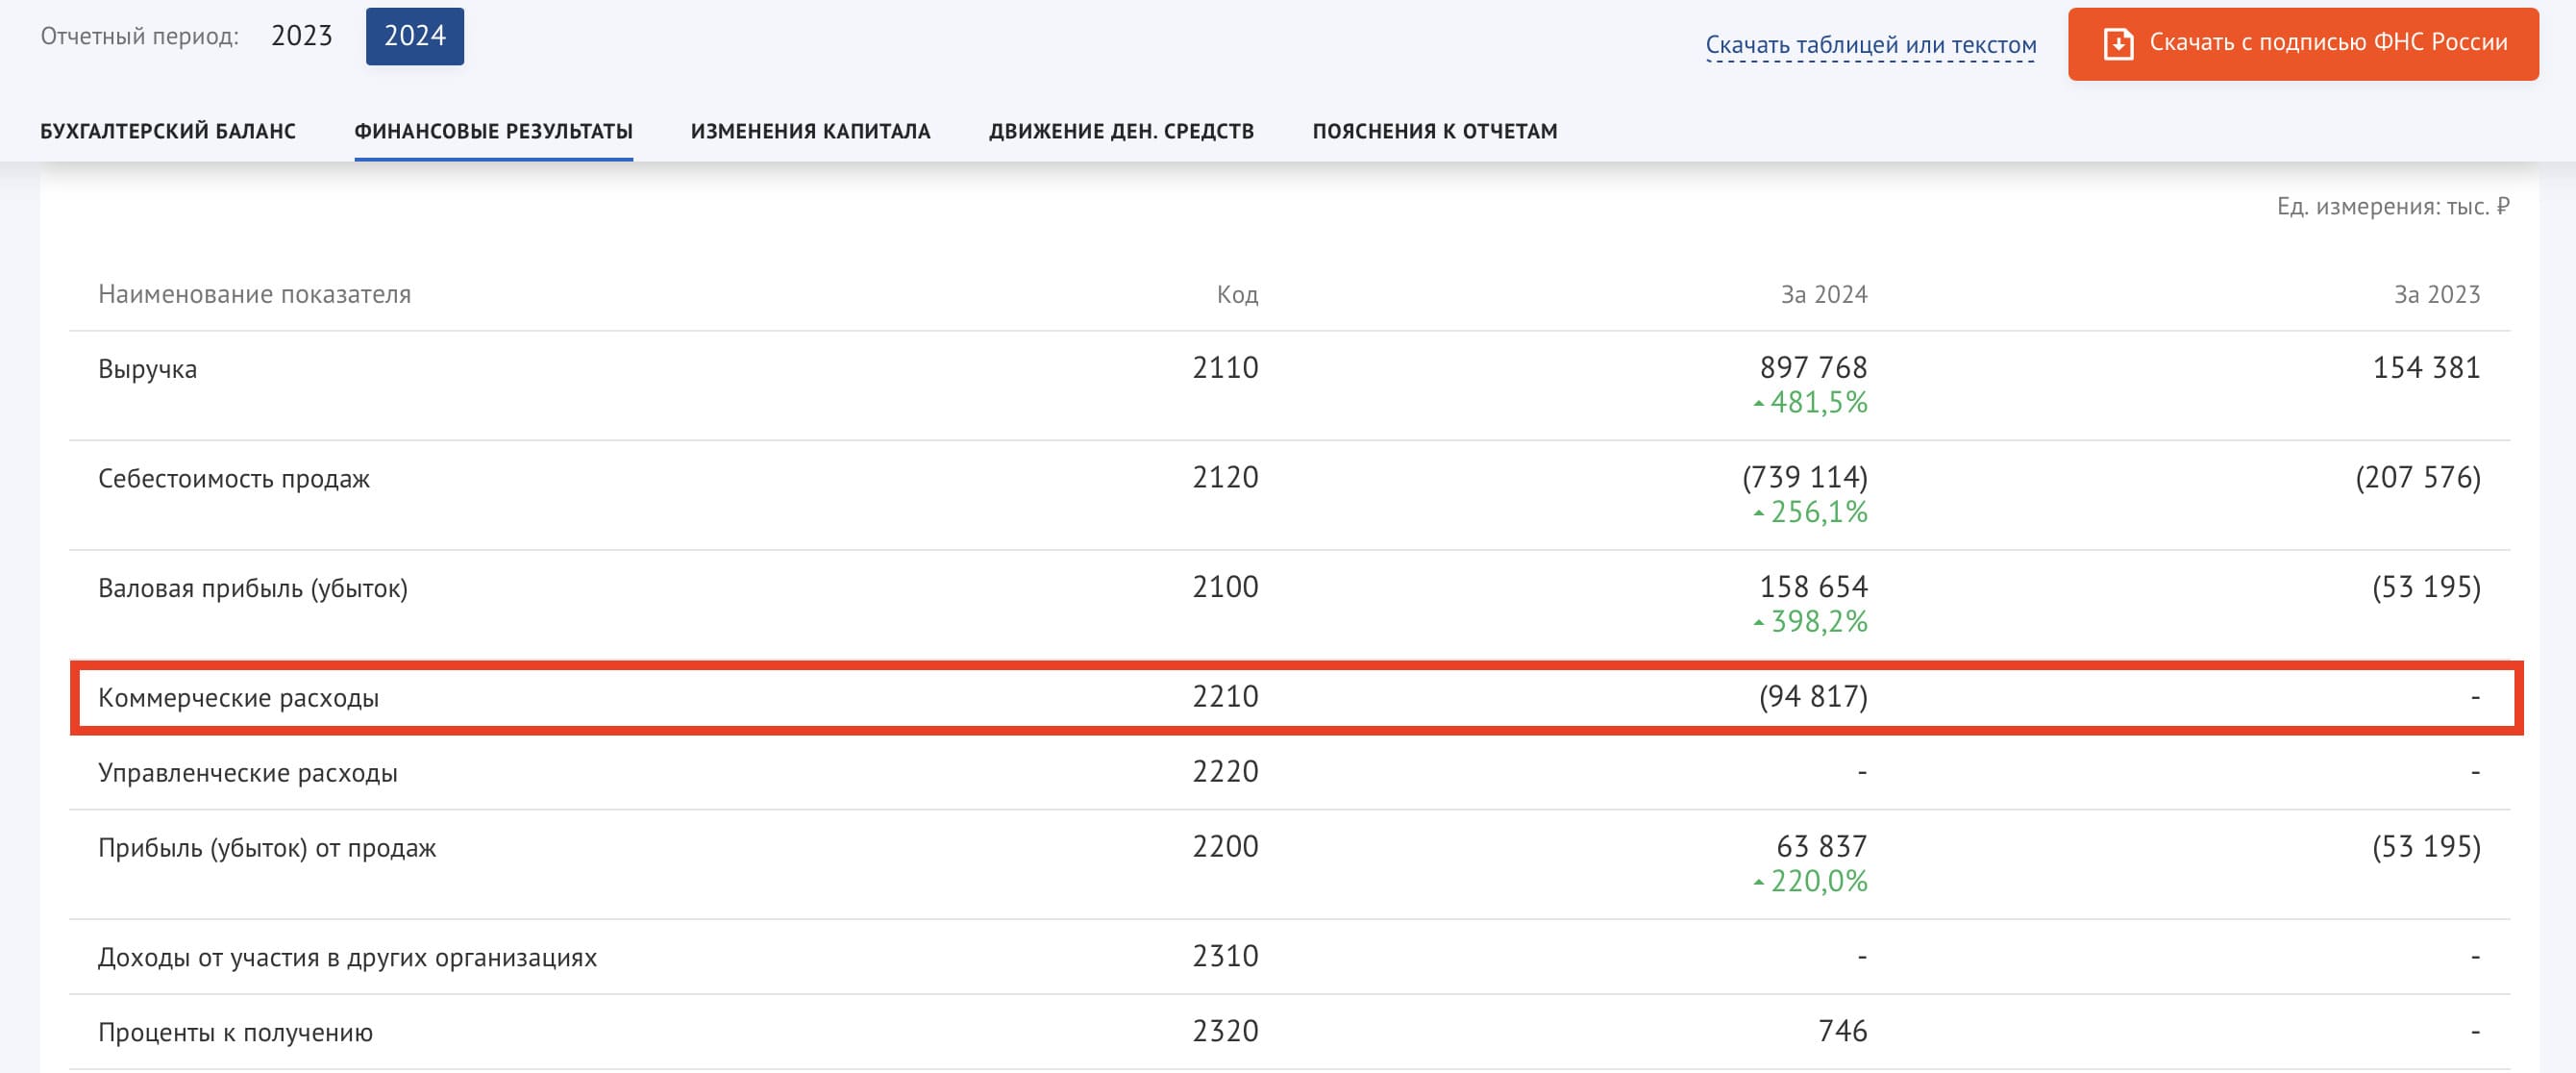Click Себестоимость продаж row label
Image resolution: width=2576 pixels, height=1073 pixels.
pos(234,479)
